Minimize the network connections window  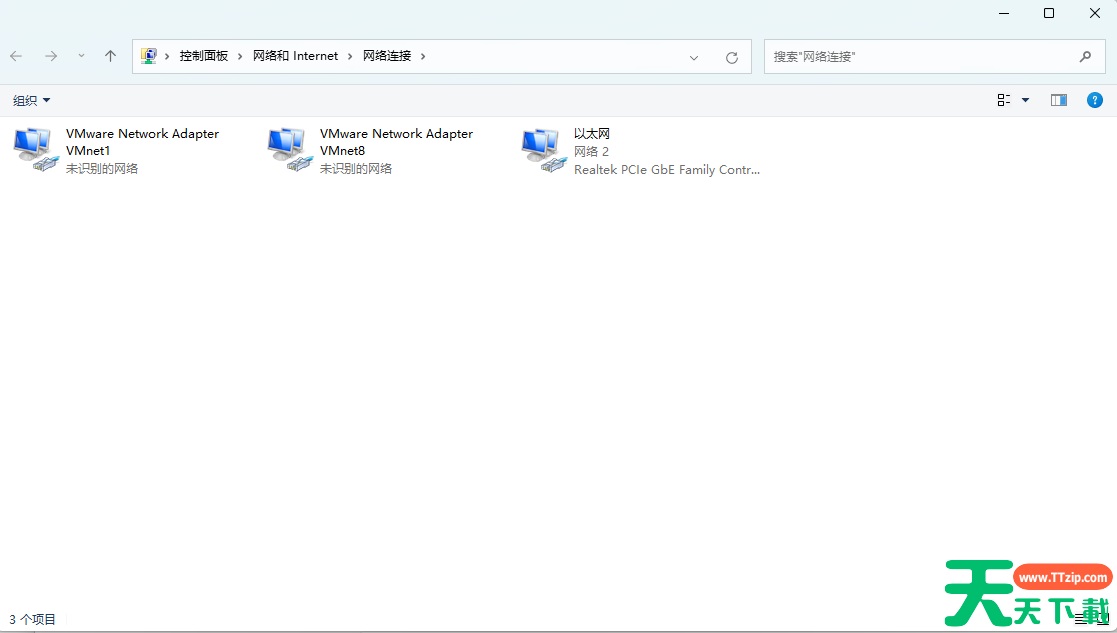click(1004, 13)
